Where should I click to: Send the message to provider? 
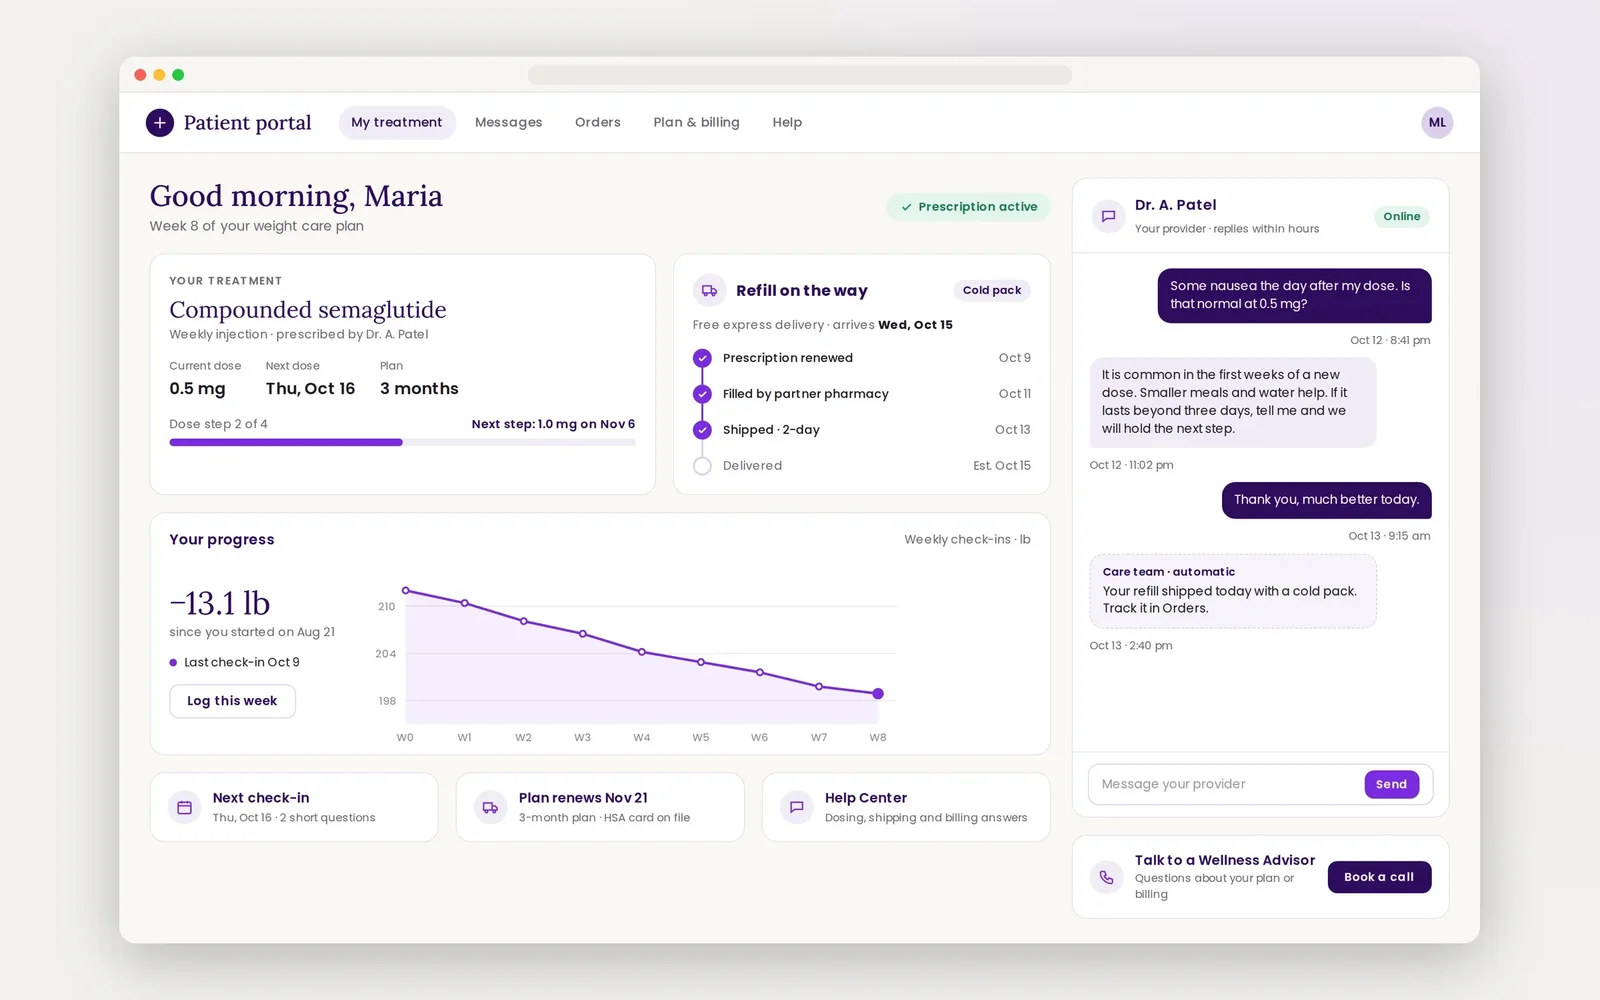[x=1391, y=785]
